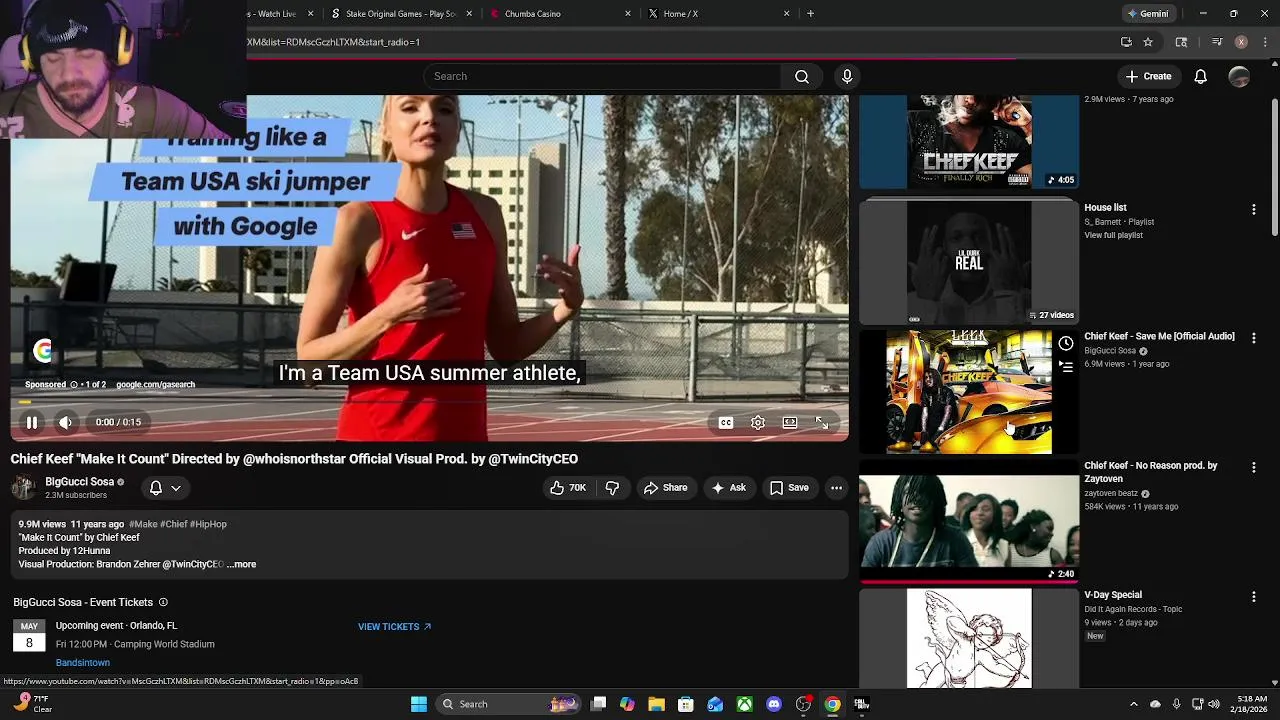The image size is (1280, 720).
Task: Mute the video using the speaker icon
Action: 65,422
